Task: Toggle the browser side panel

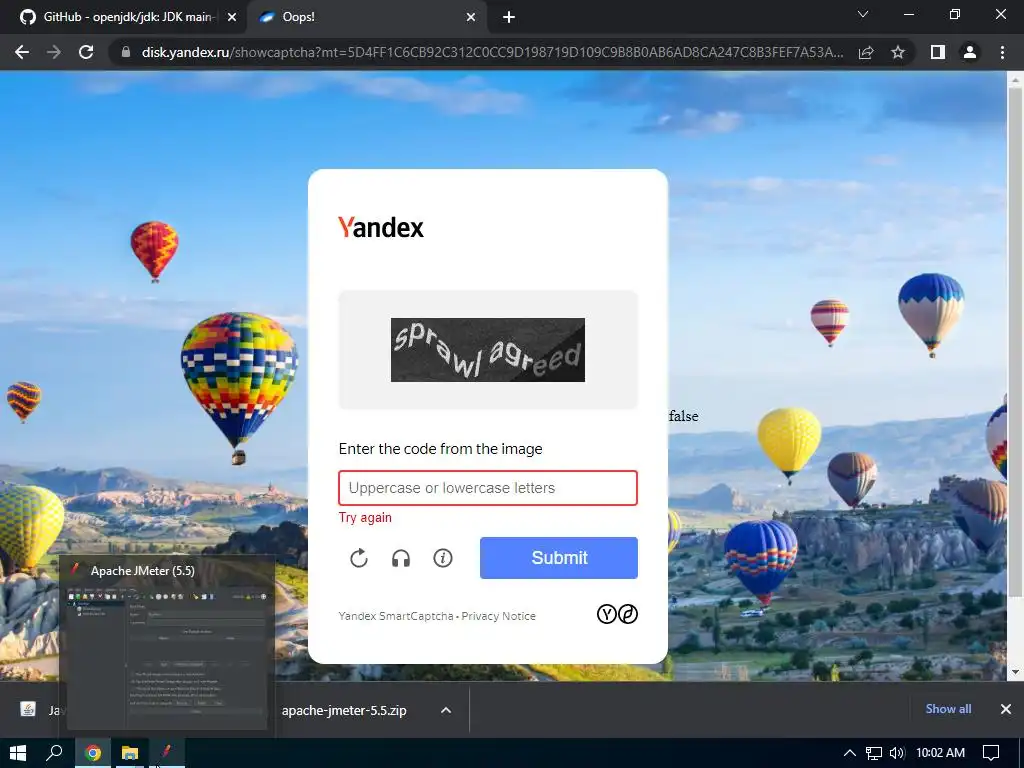Action: (938, 52)
